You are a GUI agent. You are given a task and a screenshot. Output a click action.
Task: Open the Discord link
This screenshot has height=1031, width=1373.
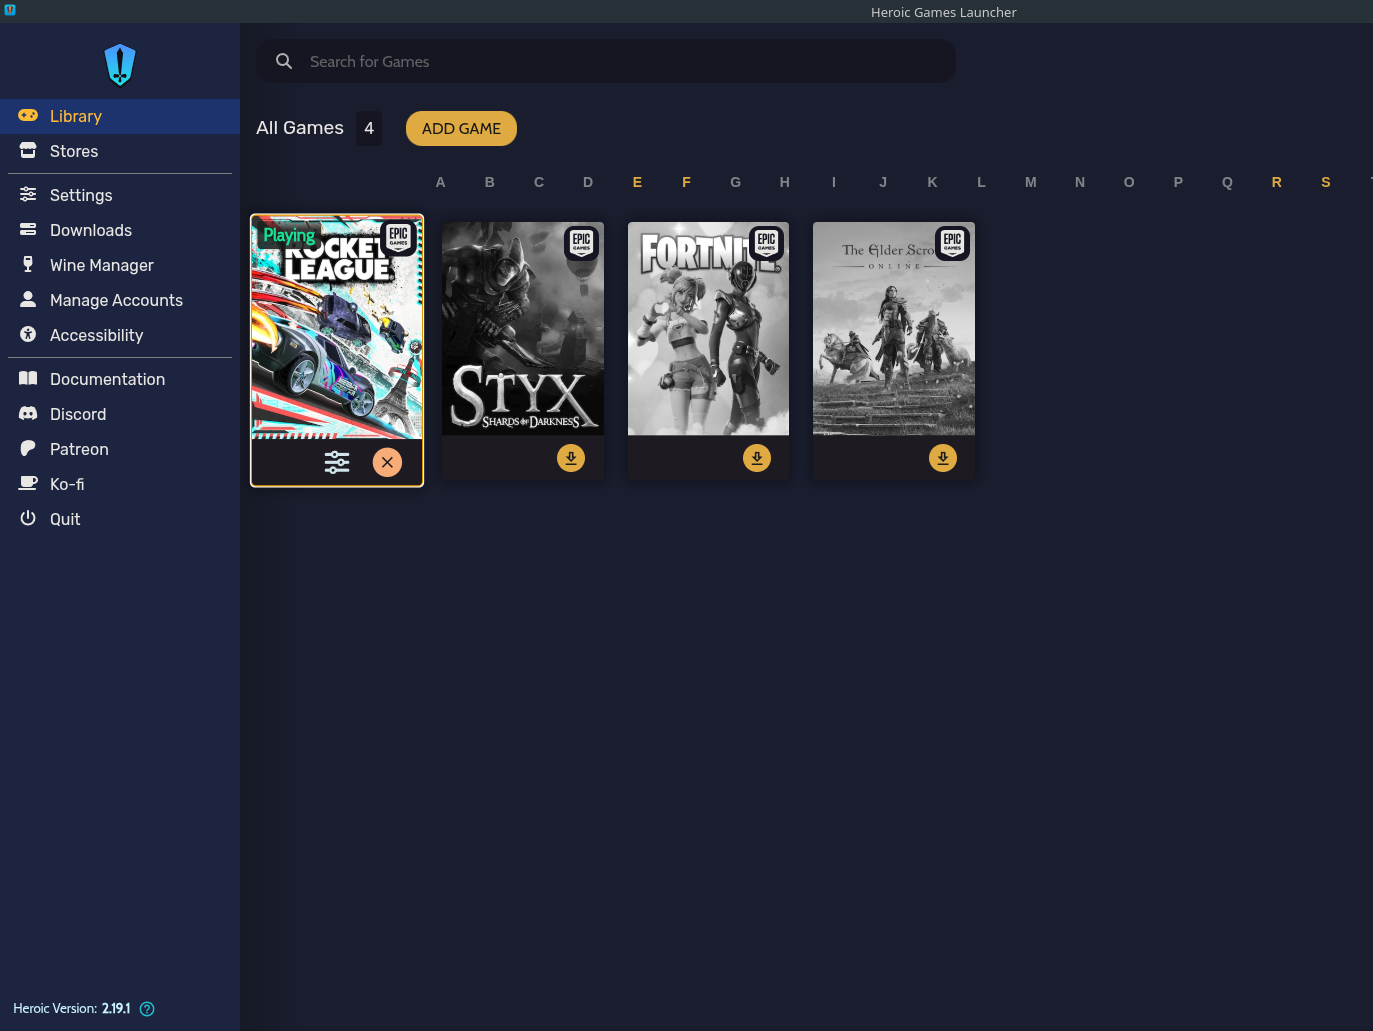(120, 414)
